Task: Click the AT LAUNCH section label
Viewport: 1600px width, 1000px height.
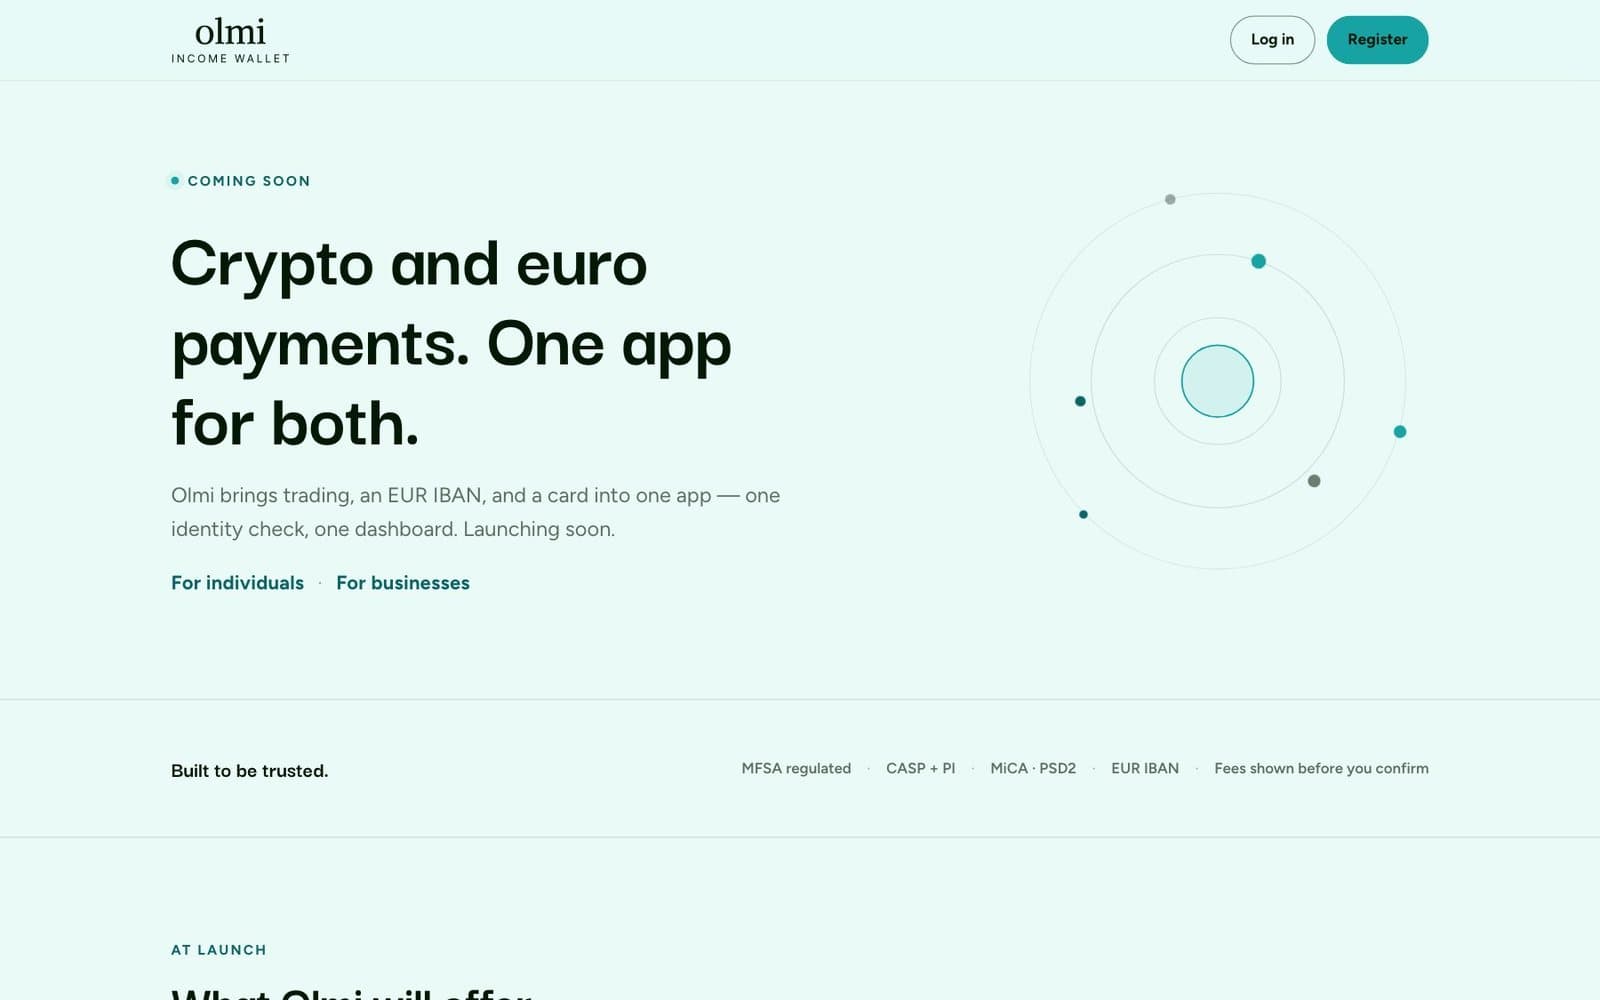Action: point(219,950)
